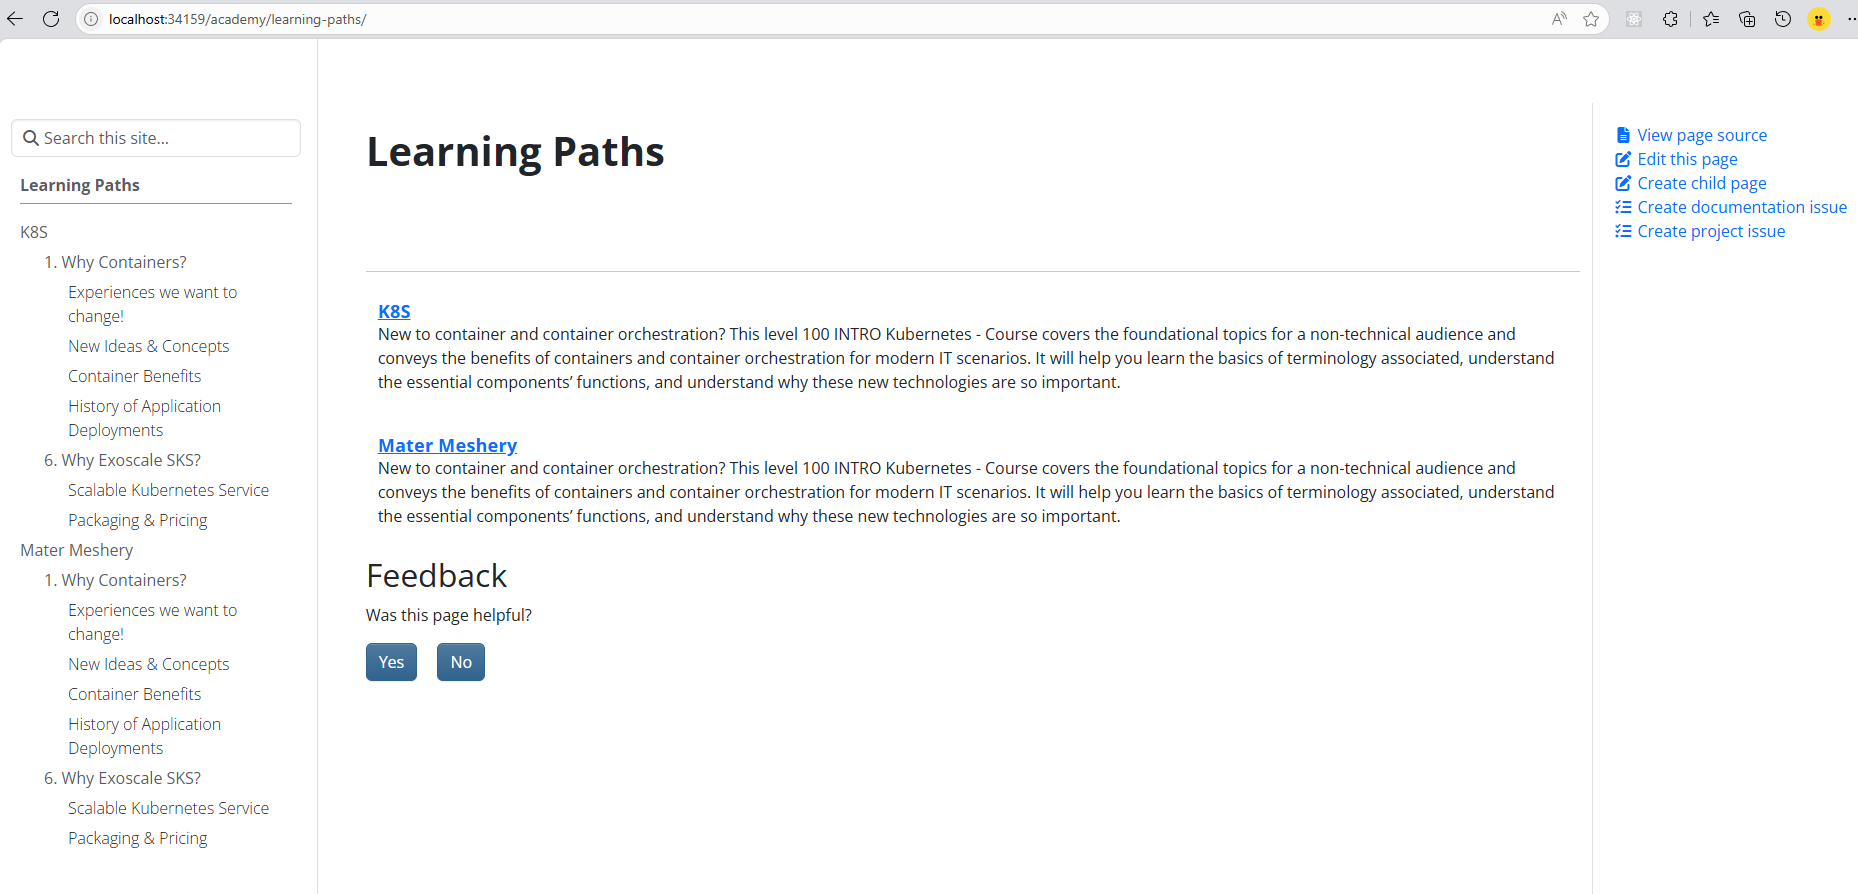
Task: Click the magnifier icon in the search box
Action: click(x=31, y=137)
